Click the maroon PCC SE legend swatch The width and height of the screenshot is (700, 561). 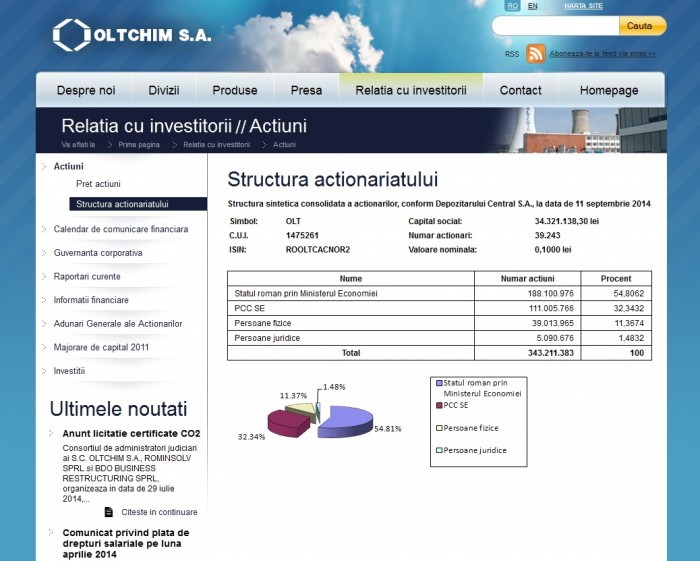click(439, 405)
